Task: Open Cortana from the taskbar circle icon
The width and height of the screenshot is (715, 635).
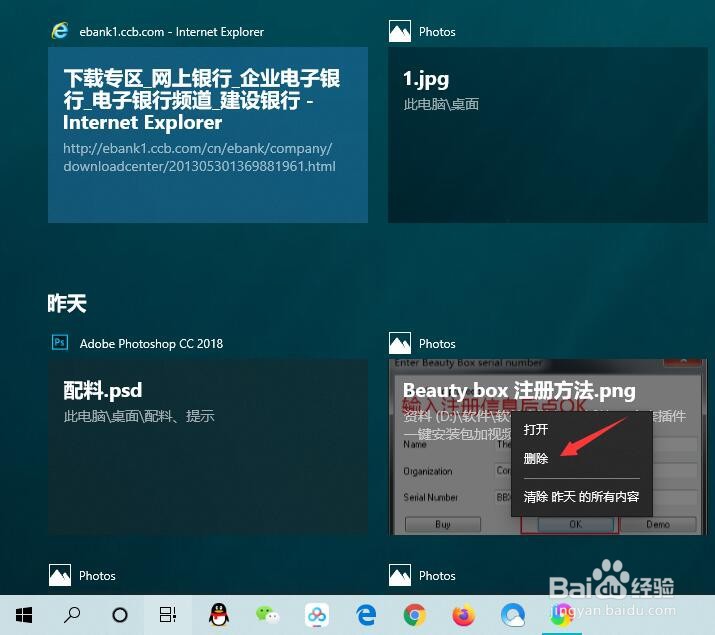Action: pyautogui.click(x=120, y=615)
